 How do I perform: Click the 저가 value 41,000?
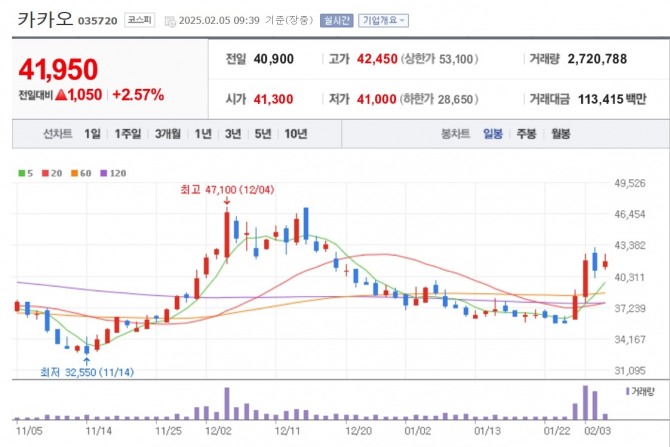376,99
